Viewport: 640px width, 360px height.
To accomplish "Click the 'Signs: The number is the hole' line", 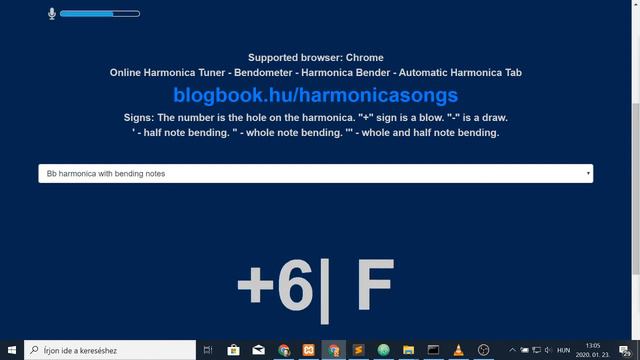I will 316,118.
